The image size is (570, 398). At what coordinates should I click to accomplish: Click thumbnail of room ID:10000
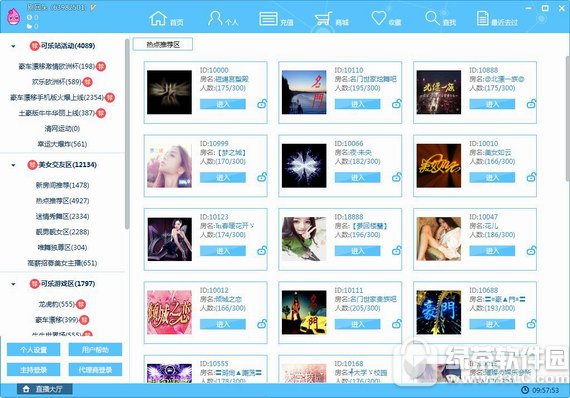pyautogui.click(x=169, y=92)
